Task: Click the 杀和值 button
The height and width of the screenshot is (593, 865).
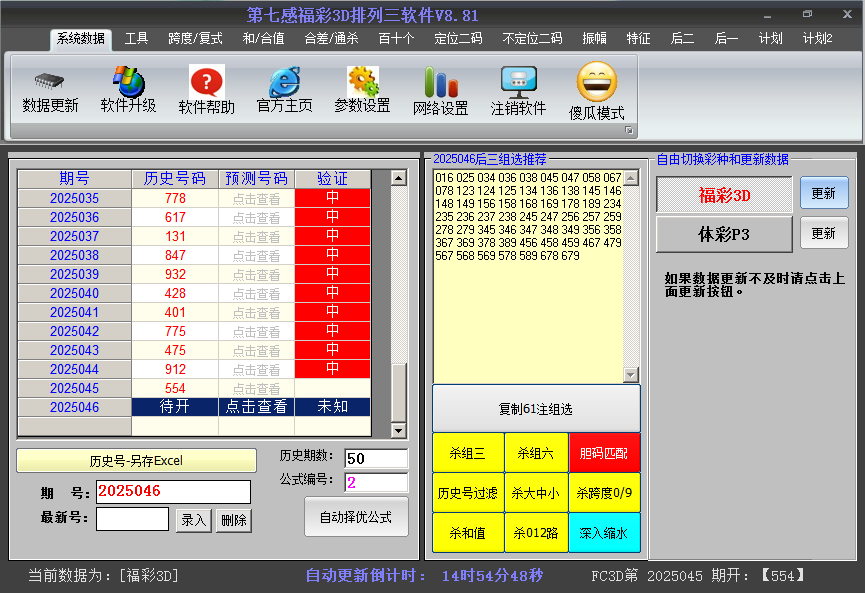Action: click(468, 533)
